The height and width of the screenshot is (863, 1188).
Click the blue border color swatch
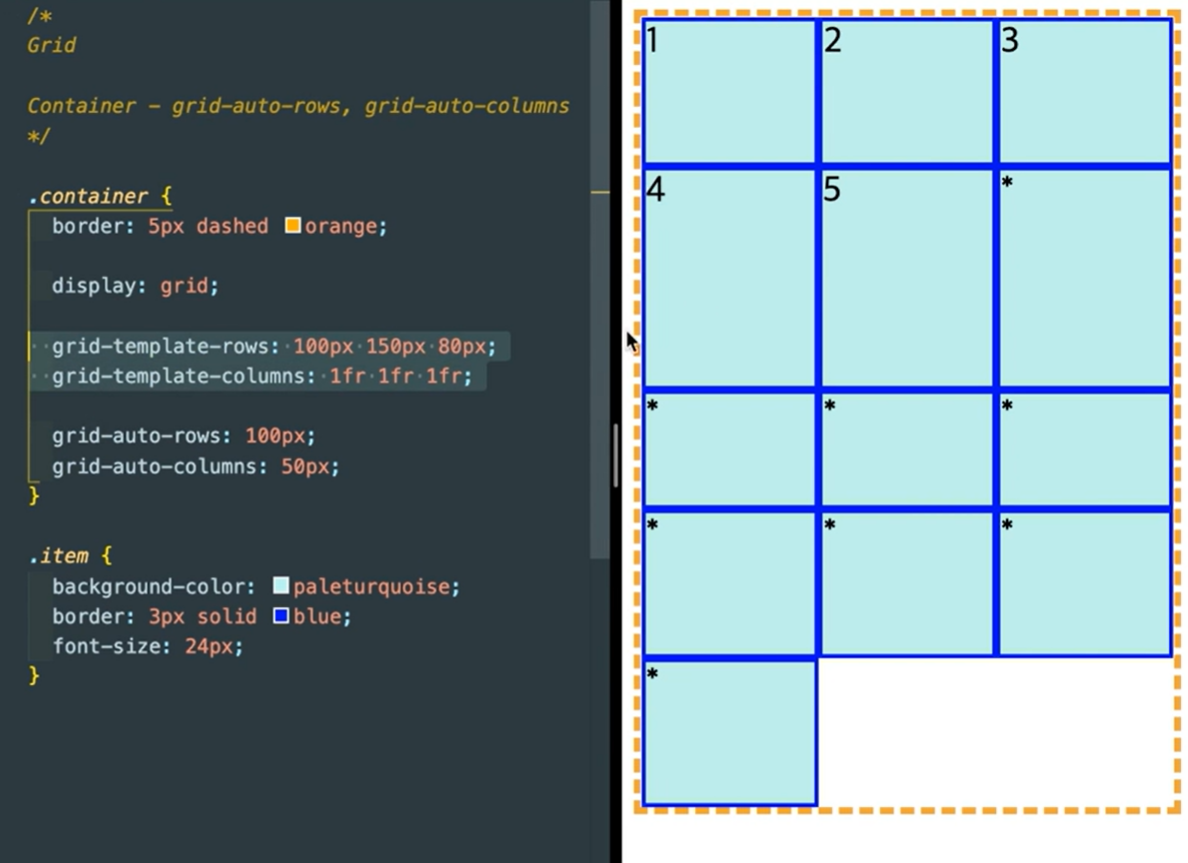[x=279, y=616]
